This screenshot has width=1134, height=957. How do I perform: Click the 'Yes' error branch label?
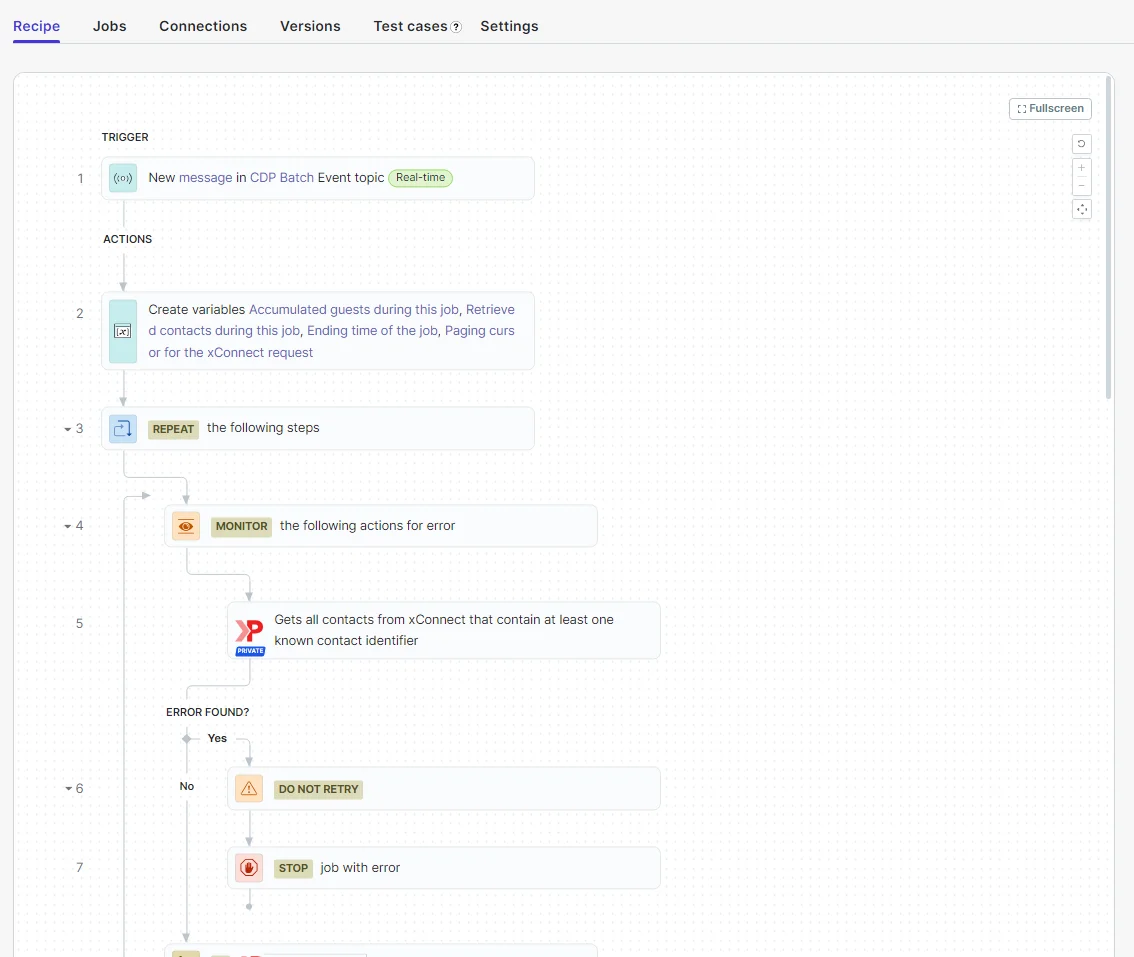tap(217, 738)
